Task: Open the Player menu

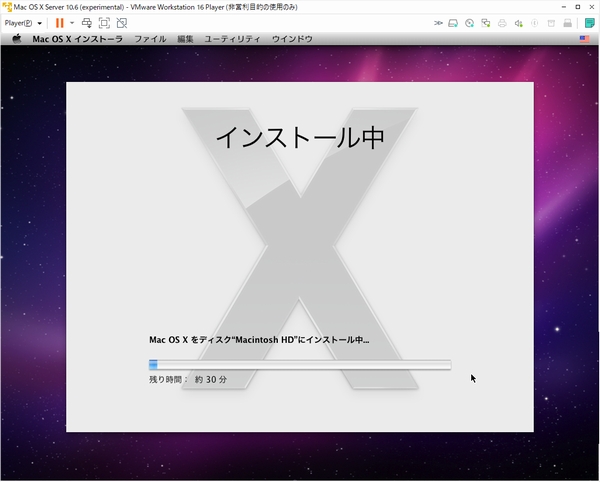Action: [23, 23]
